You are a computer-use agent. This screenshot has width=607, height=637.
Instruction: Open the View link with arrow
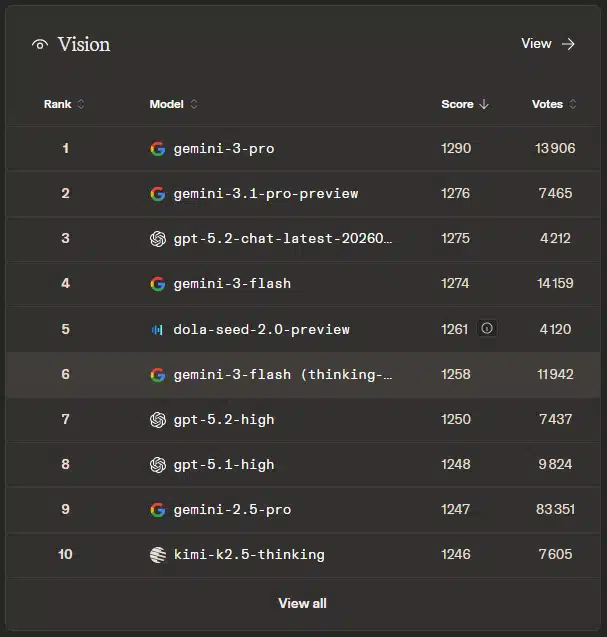[548, 44]
